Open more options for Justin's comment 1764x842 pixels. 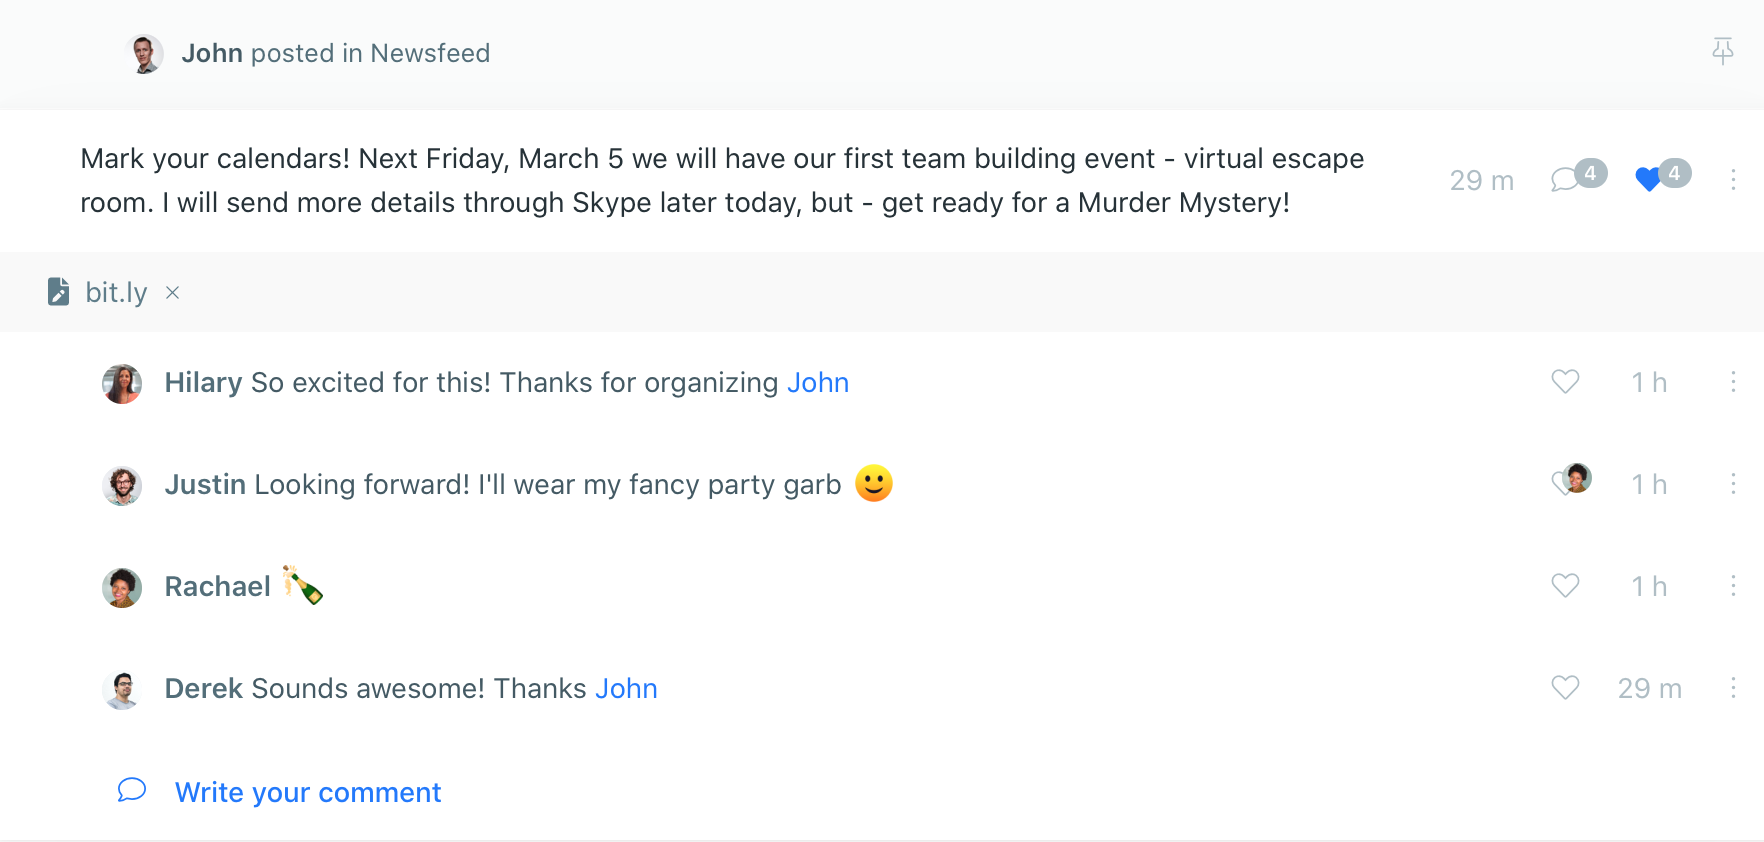[x=1733, y=484]
